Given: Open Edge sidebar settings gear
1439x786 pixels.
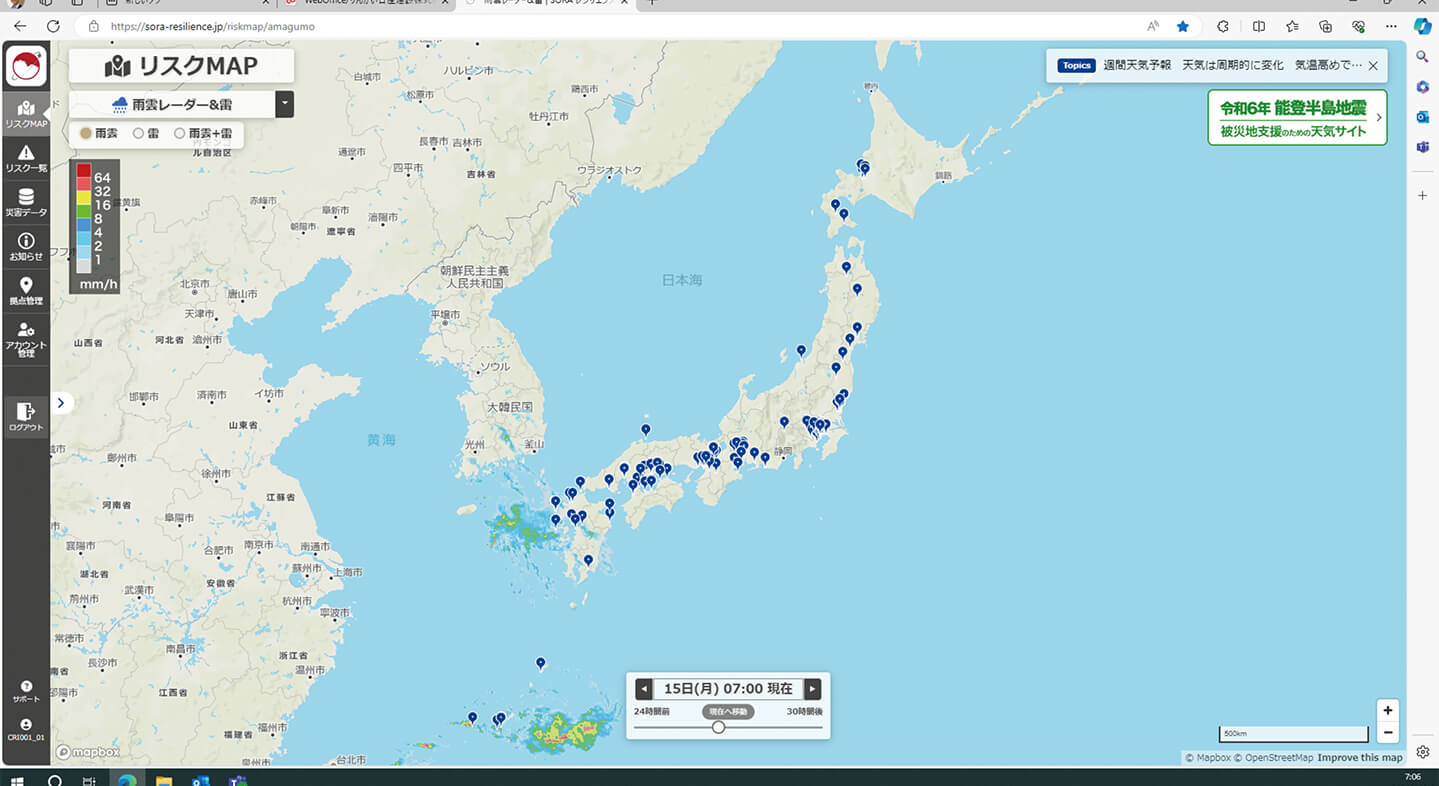Looking at the screenshot, I should 1422,751.
